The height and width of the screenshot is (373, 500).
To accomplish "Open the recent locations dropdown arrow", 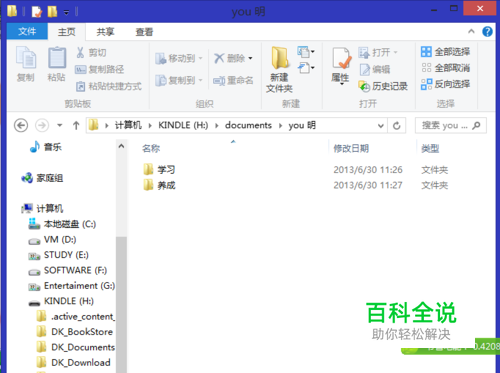I will click(60, 126).
